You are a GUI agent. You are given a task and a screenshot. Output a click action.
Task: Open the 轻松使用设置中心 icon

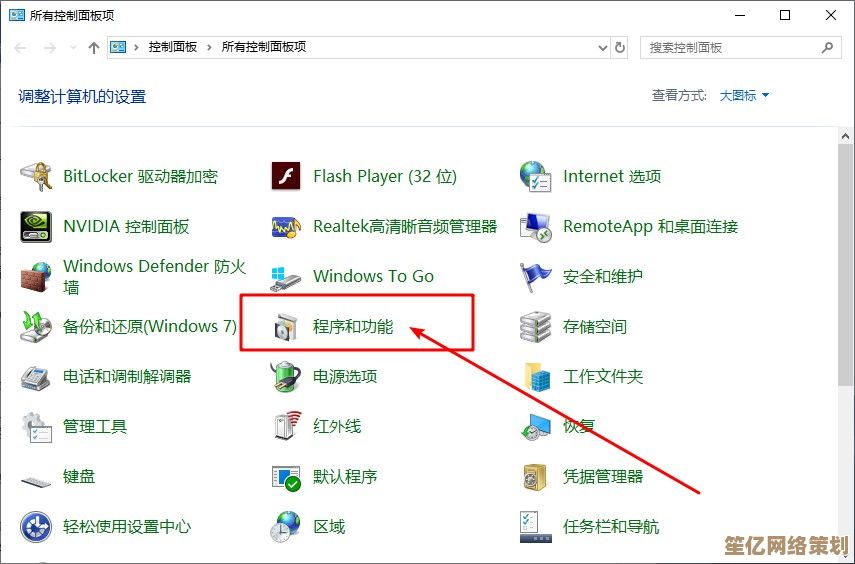37,527
